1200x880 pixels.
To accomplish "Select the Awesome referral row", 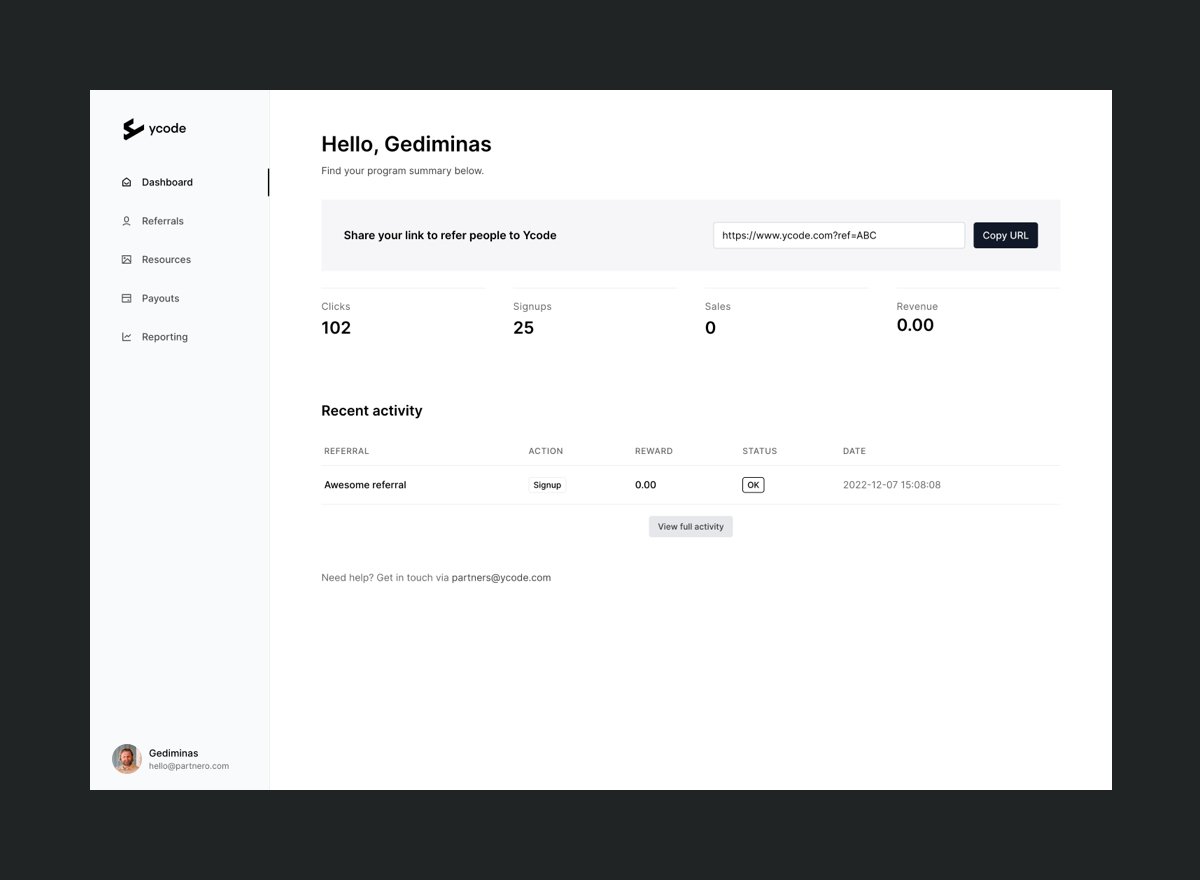I will click(x=690, y=485).
